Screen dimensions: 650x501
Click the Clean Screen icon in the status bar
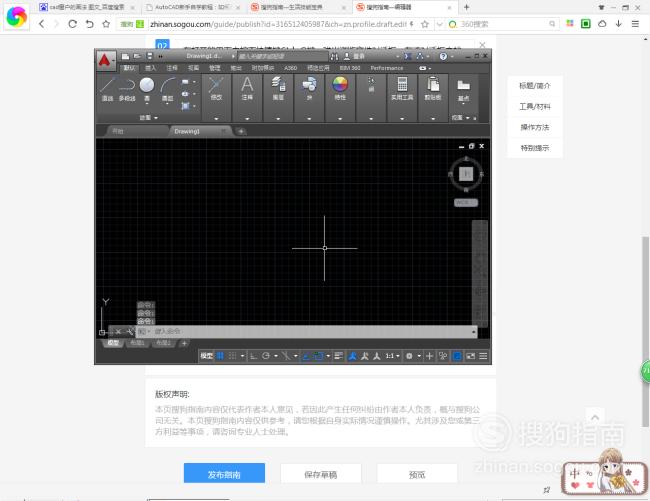tap(471, 356)
